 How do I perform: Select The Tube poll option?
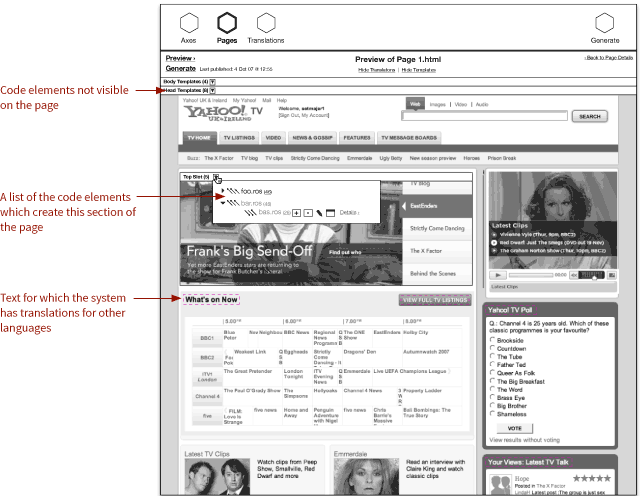pyautogui.click(x=492, y=356)
